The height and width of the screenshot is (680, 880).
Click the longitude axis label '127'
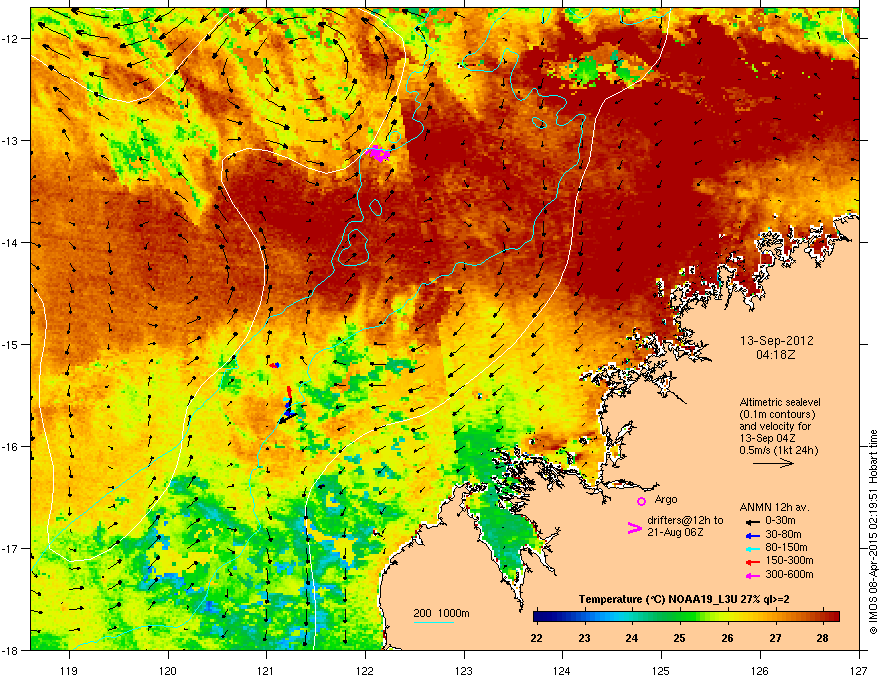[859, 670]
